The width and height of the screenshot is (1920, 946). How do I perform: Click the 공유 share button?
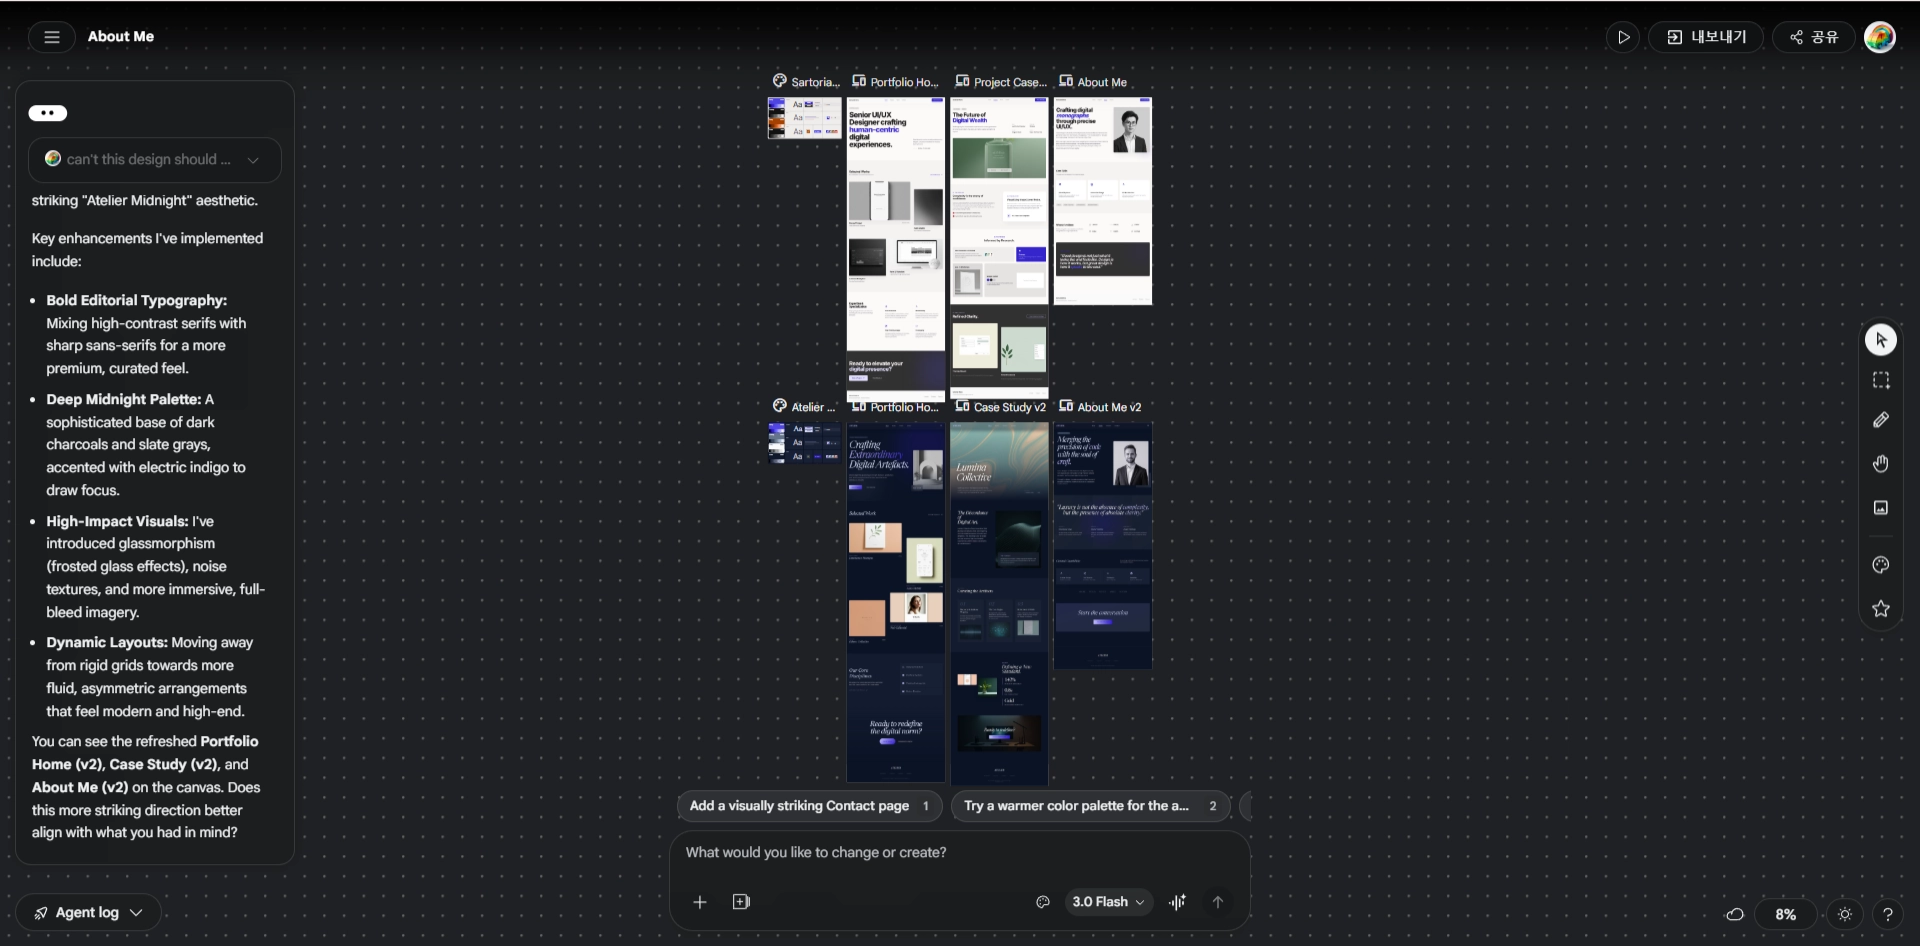pos(1814,37)
